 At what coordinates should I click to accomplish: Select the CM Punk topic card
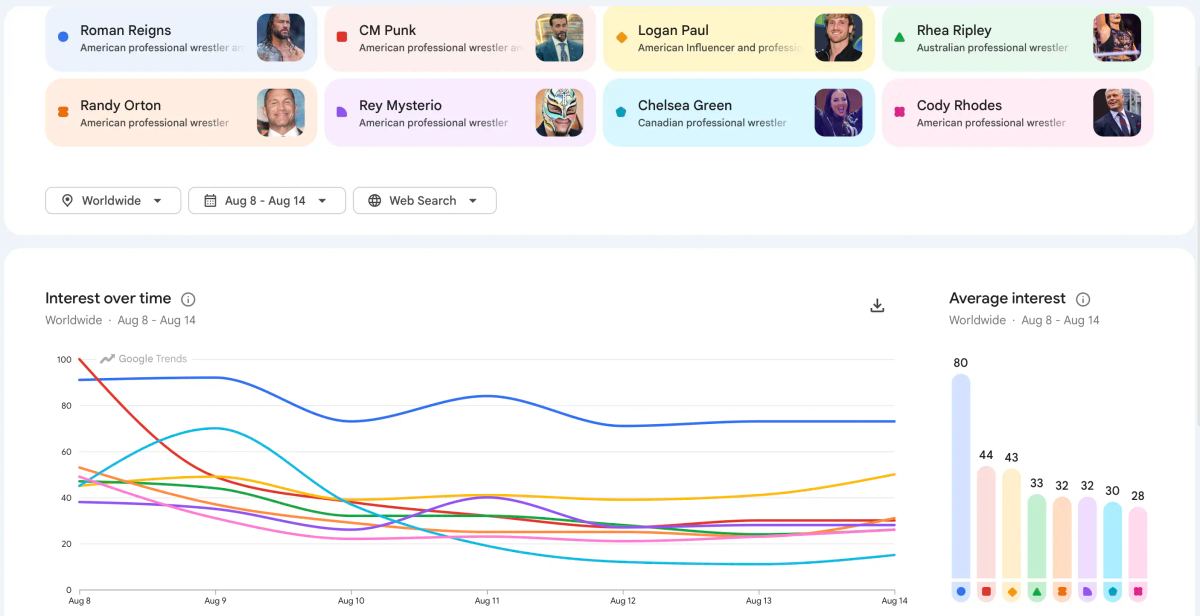click(460, 38)
